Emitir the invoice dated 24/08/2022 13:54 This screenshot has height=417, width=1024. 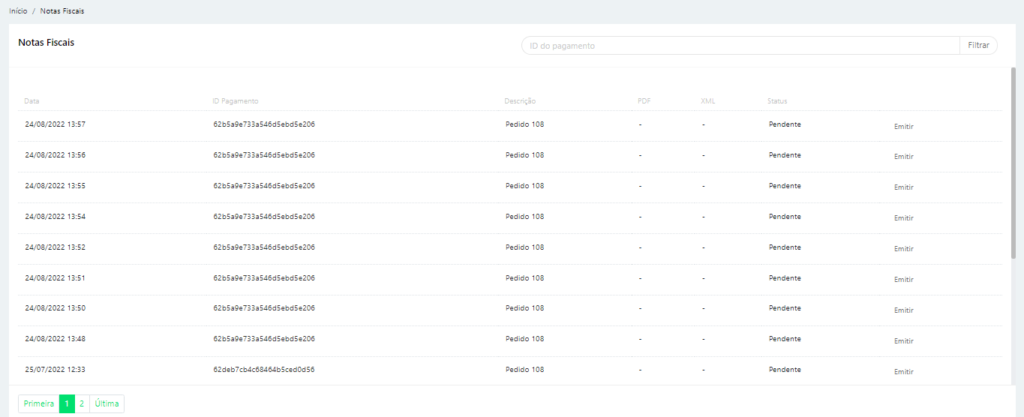(904, 218)
